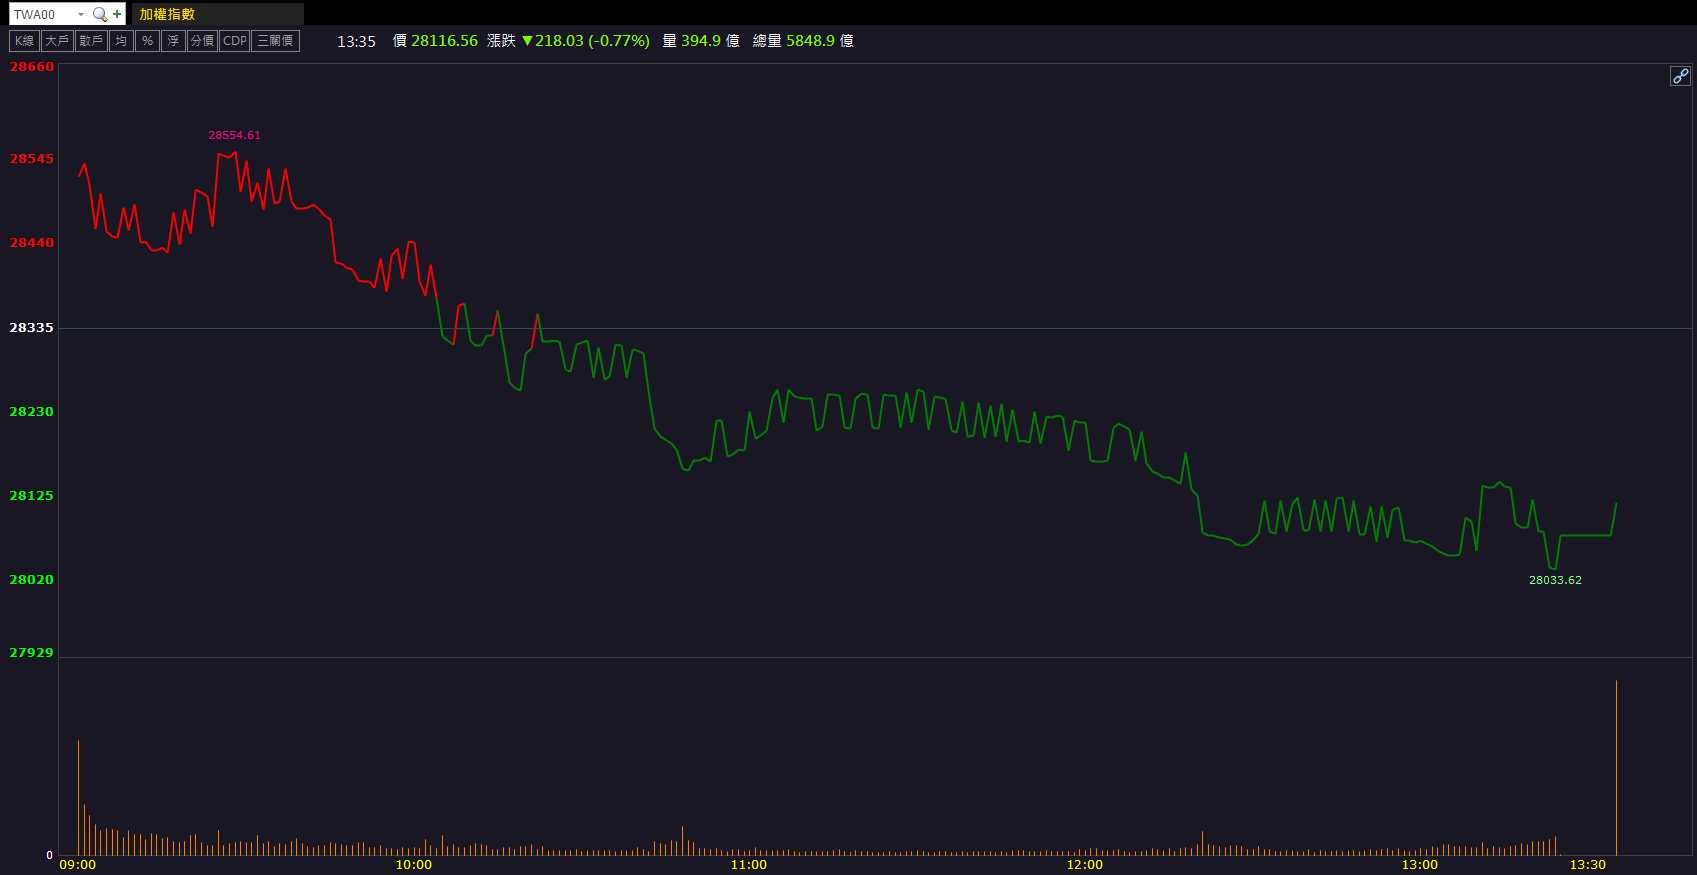Click the 28033.62 low price label
This screenshot has height=875, width=1697.
pyautogui.click(x=1555, y=580)
